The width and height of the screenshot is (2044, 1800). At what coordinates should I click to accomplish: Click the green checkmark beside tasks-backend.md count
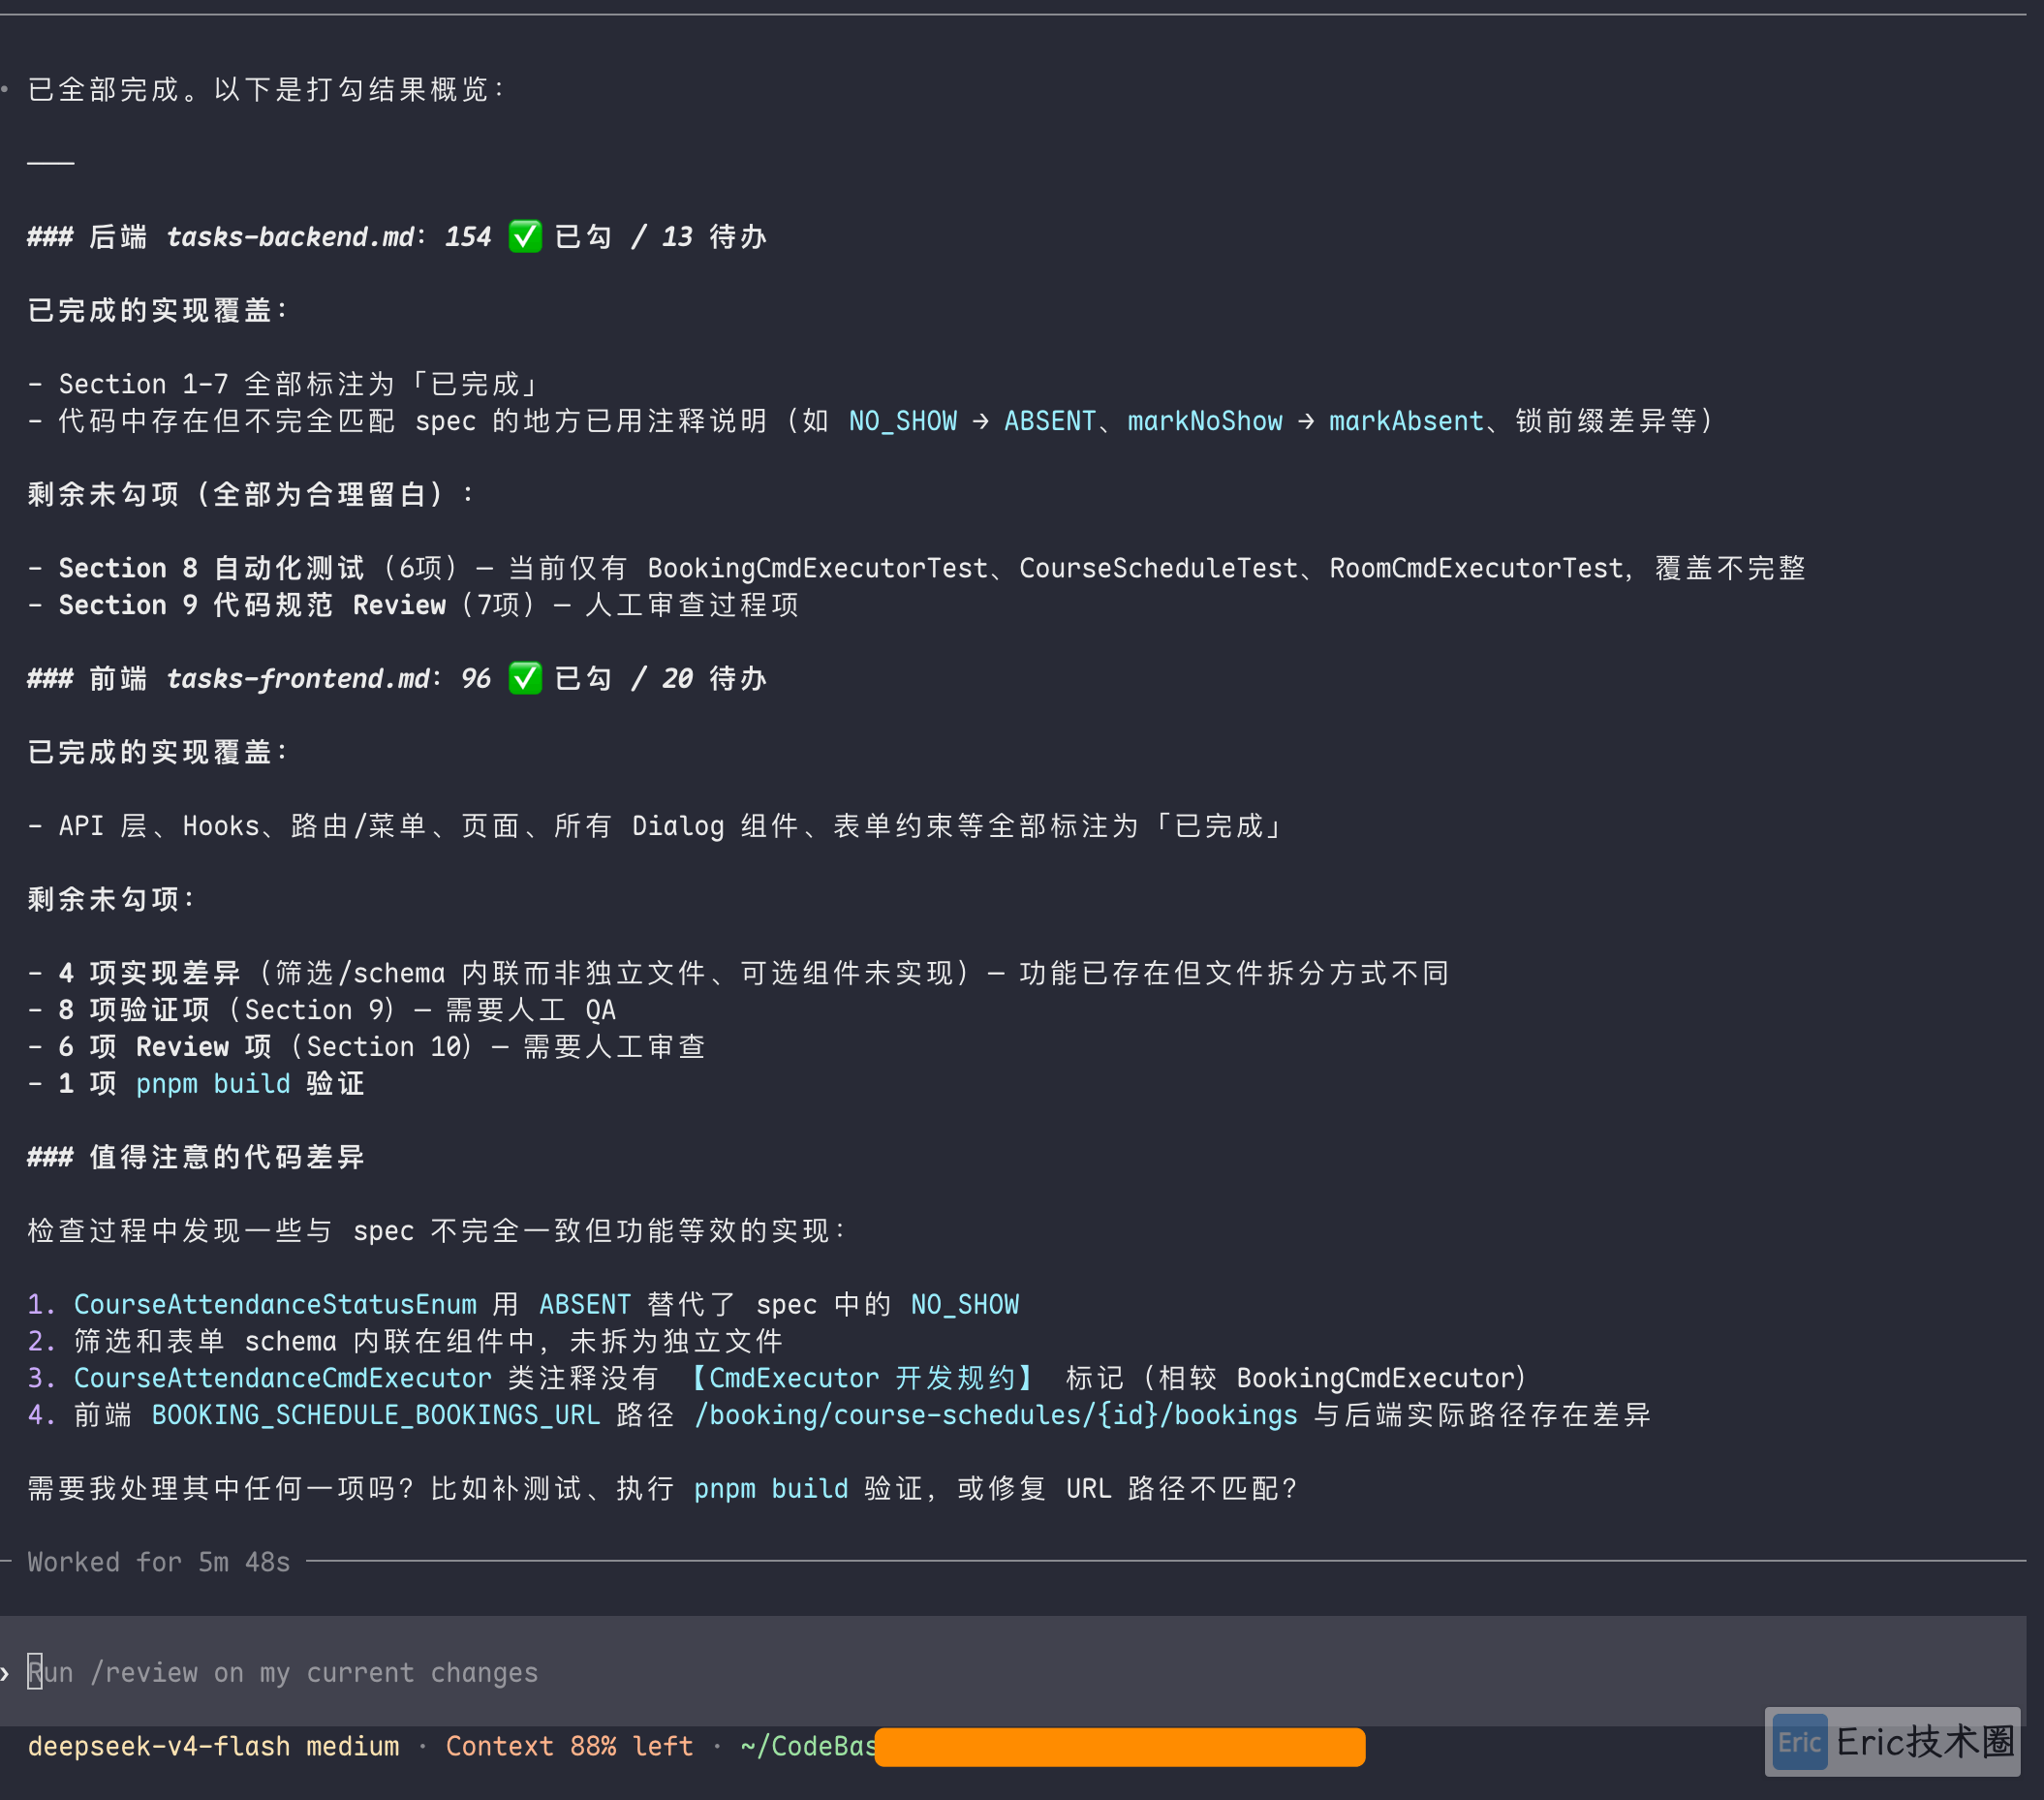(525, 237)
